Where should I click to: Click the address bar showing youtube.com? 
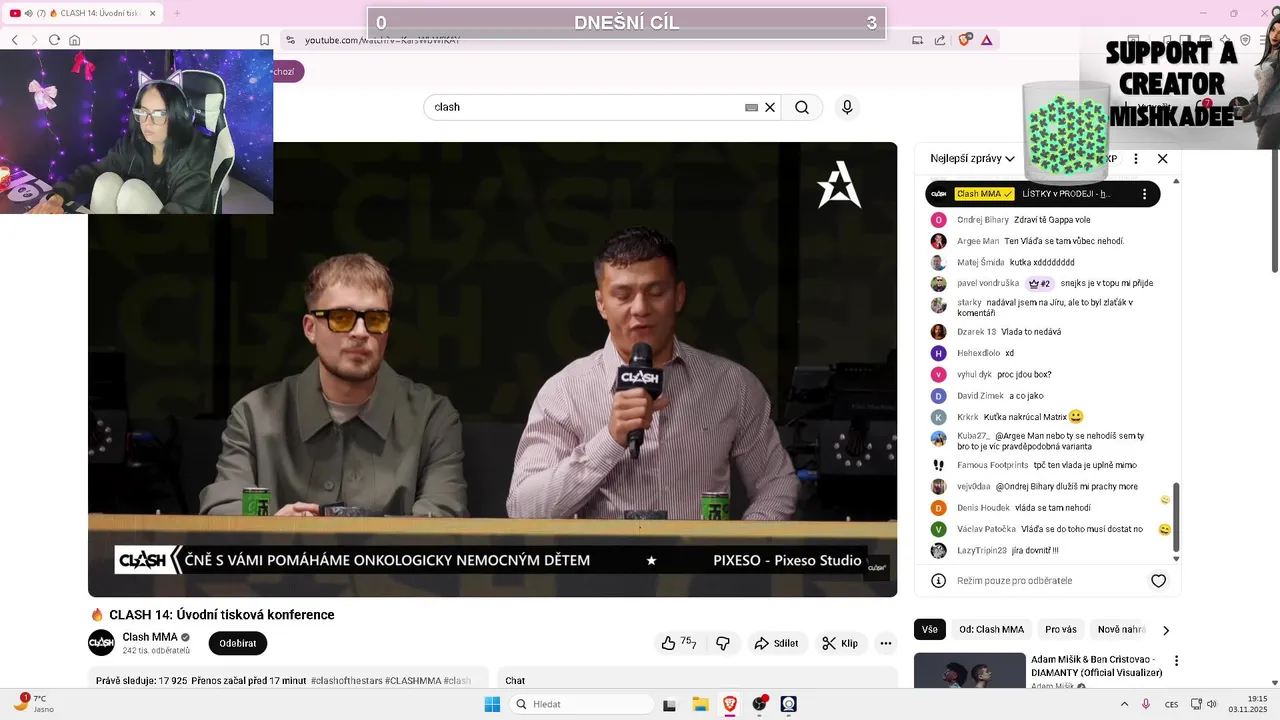coord(590,40)
